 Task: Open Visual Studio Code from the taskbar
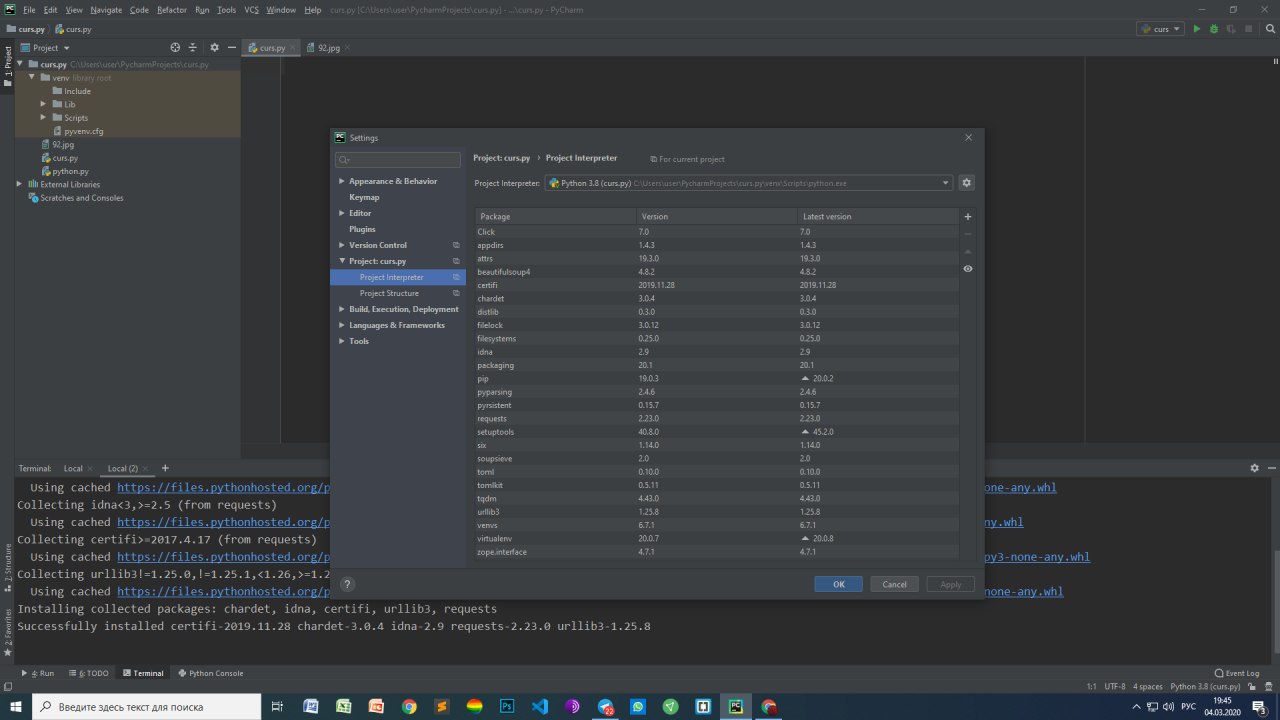click(x=540, y=707)
